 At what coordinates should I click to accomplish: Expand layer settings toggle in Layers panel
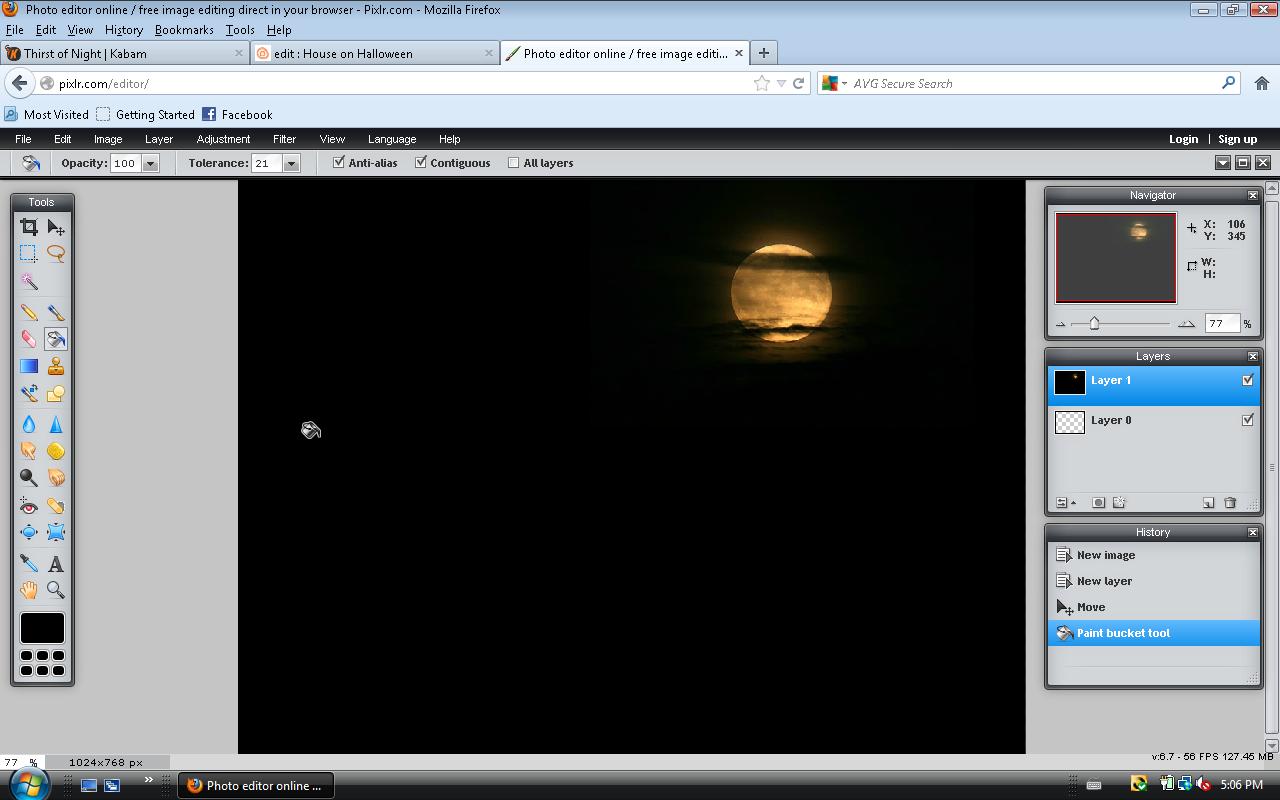[1066, 503]
